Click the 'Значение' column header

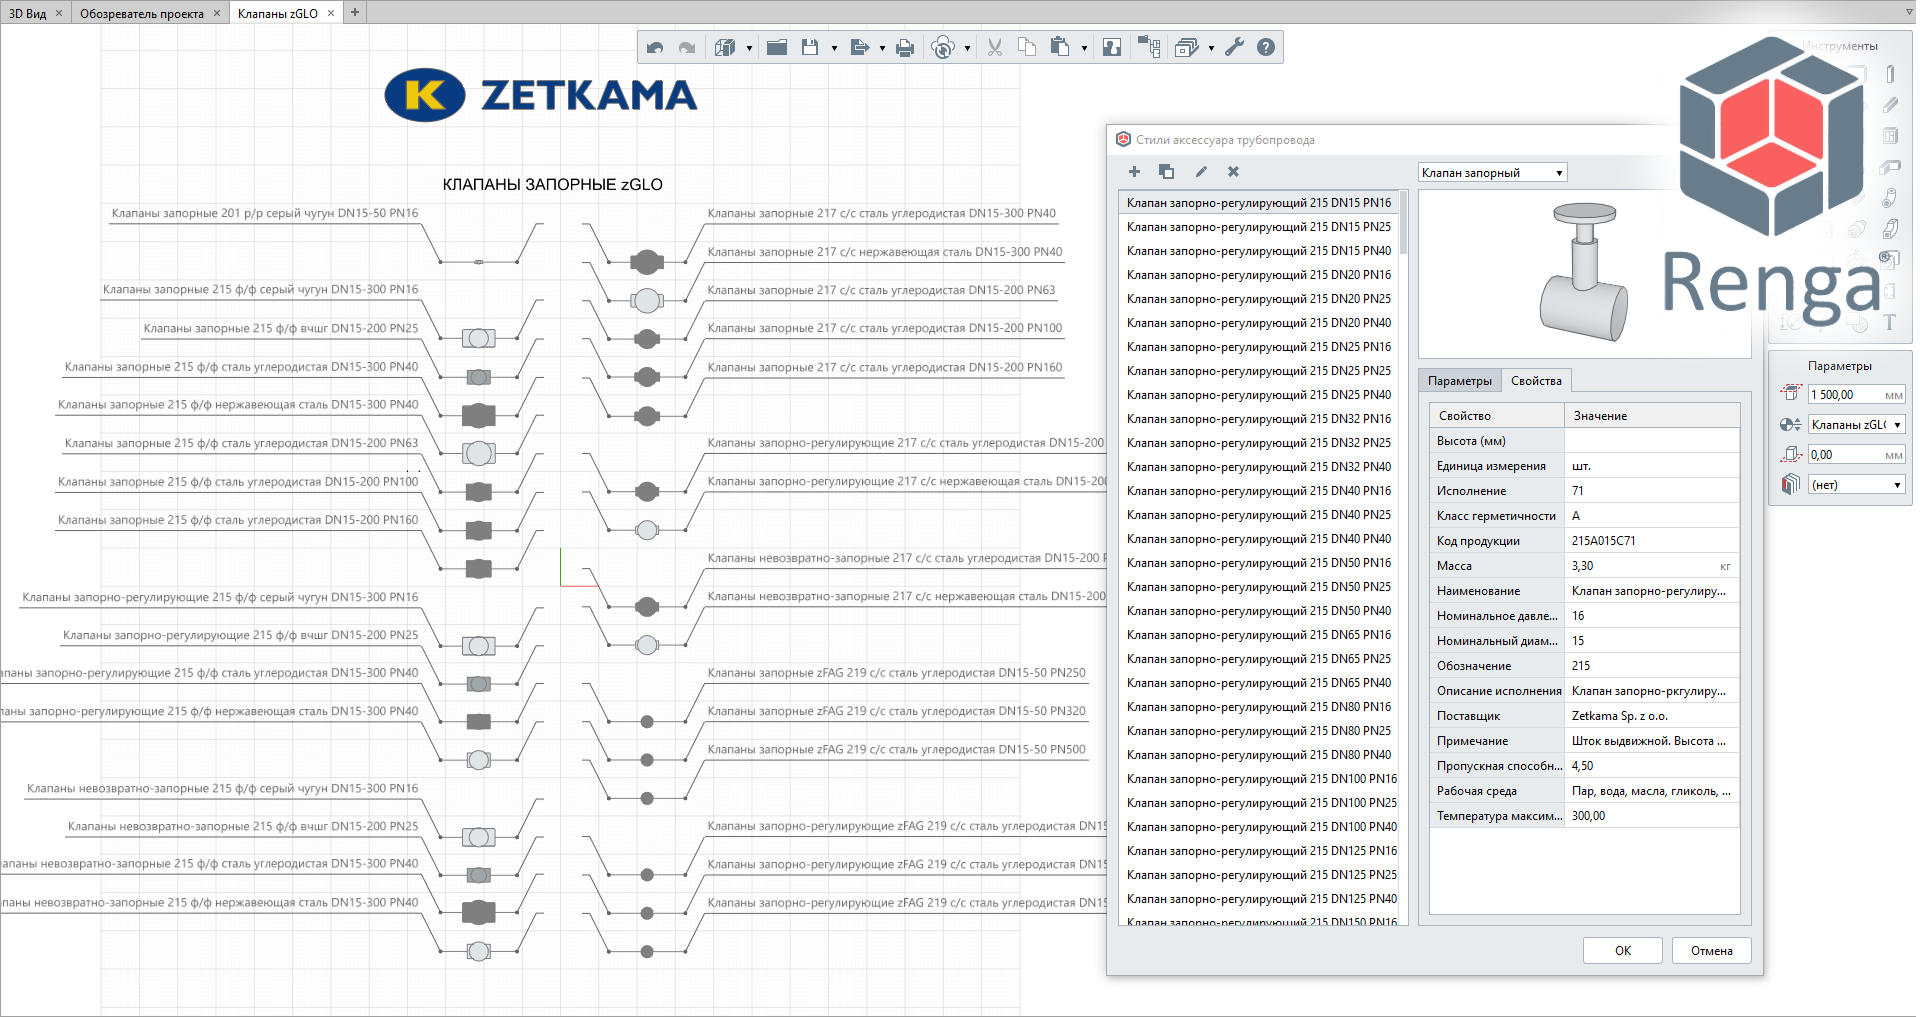1651,416
